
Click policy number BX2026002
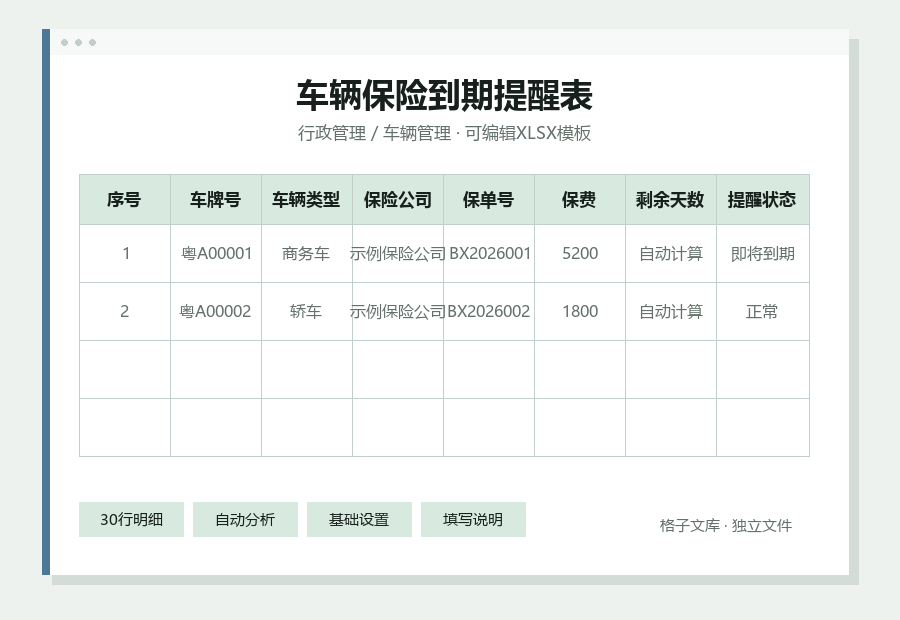488,311
